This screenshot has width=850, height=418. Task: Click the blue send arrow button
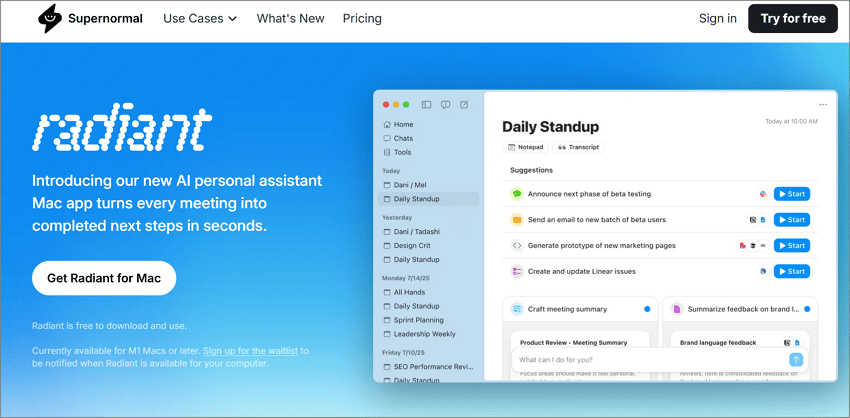(796, 359)
